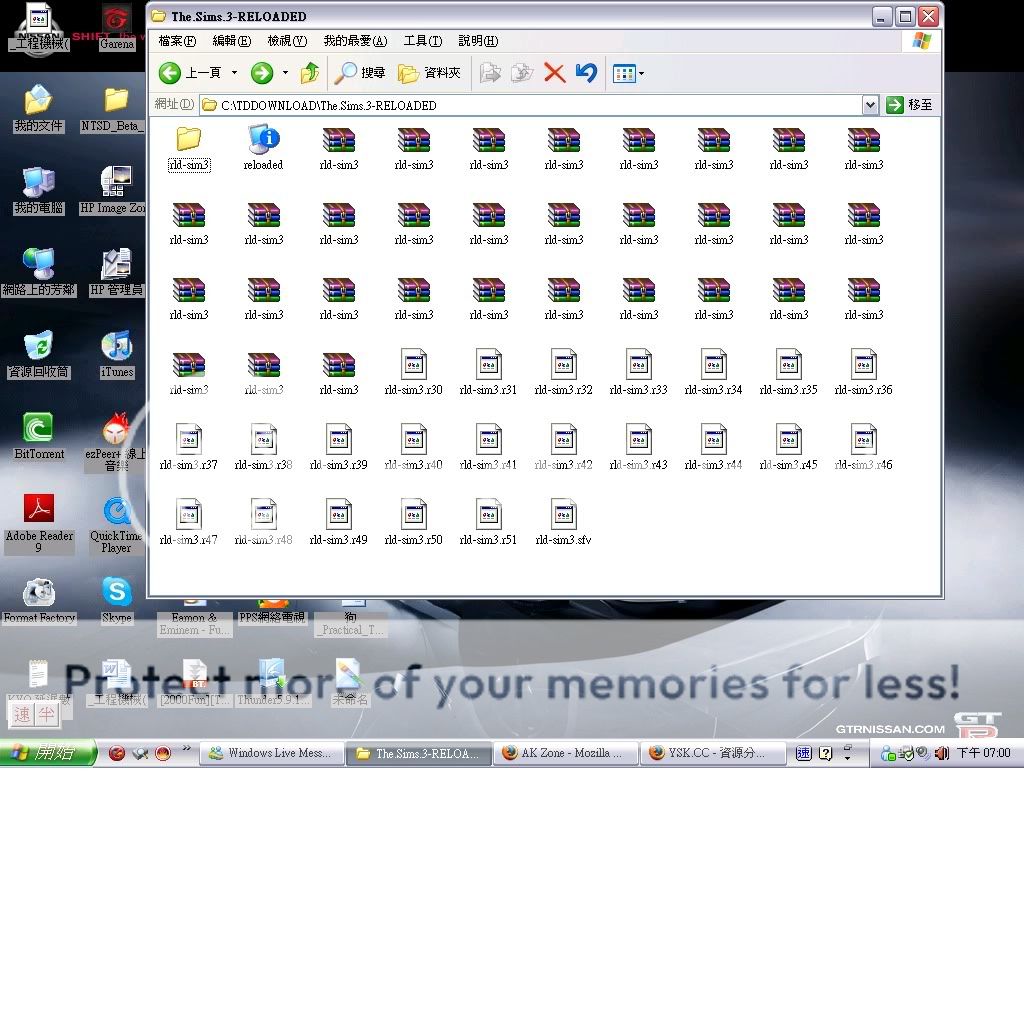Click the red Delete X toolbar icon
Image resolution: width=1024 pixels, height=1024 pixels.
point(554,73)
